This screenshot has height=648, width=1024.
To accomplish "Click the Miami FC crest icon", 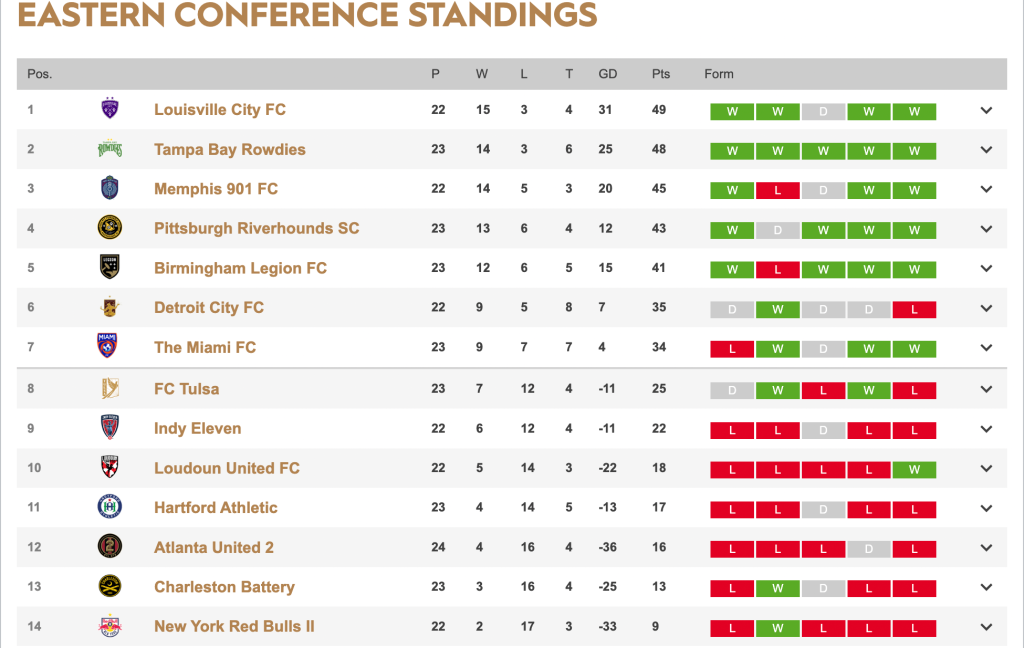I will tap(110, 347).
